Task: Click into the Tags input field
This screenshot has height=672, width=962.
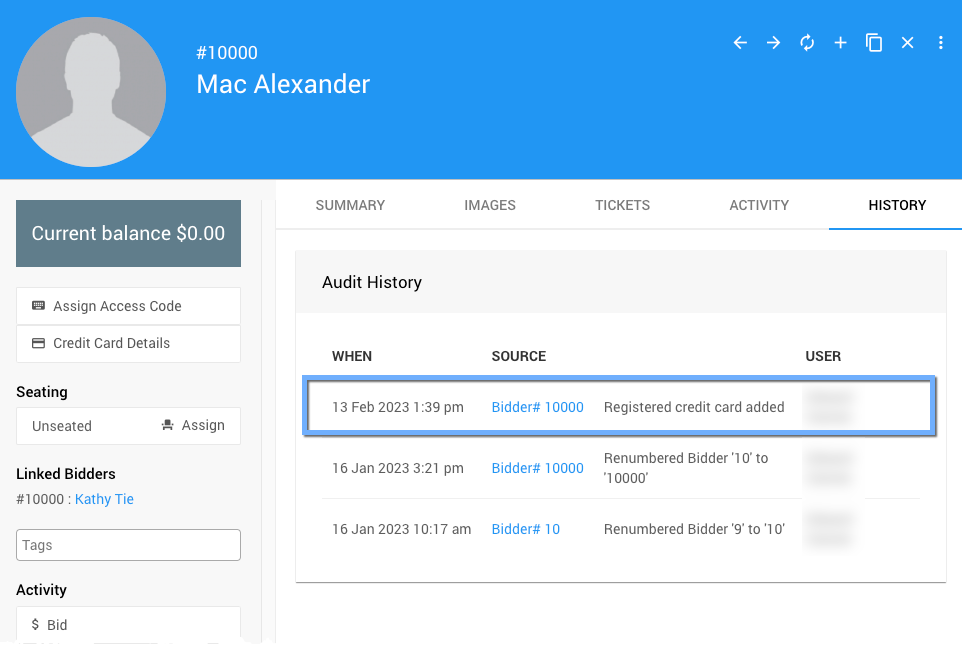Action: point(128,545)
